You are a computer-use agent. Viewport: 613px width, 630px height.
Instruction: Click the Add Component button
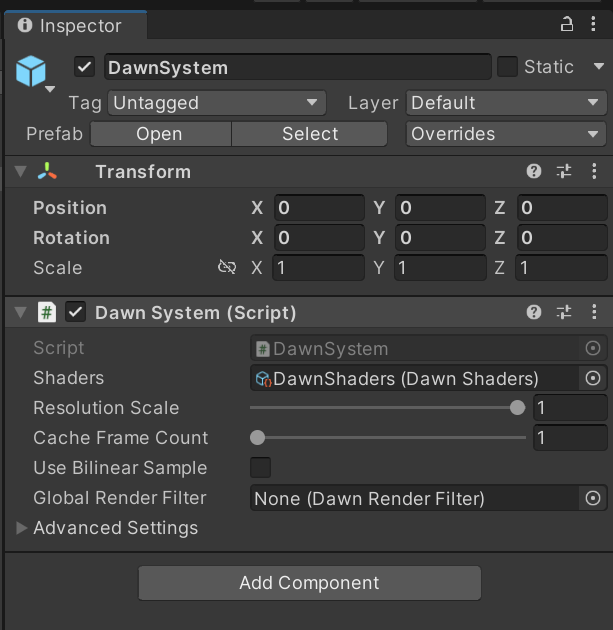tap(309, 583)
